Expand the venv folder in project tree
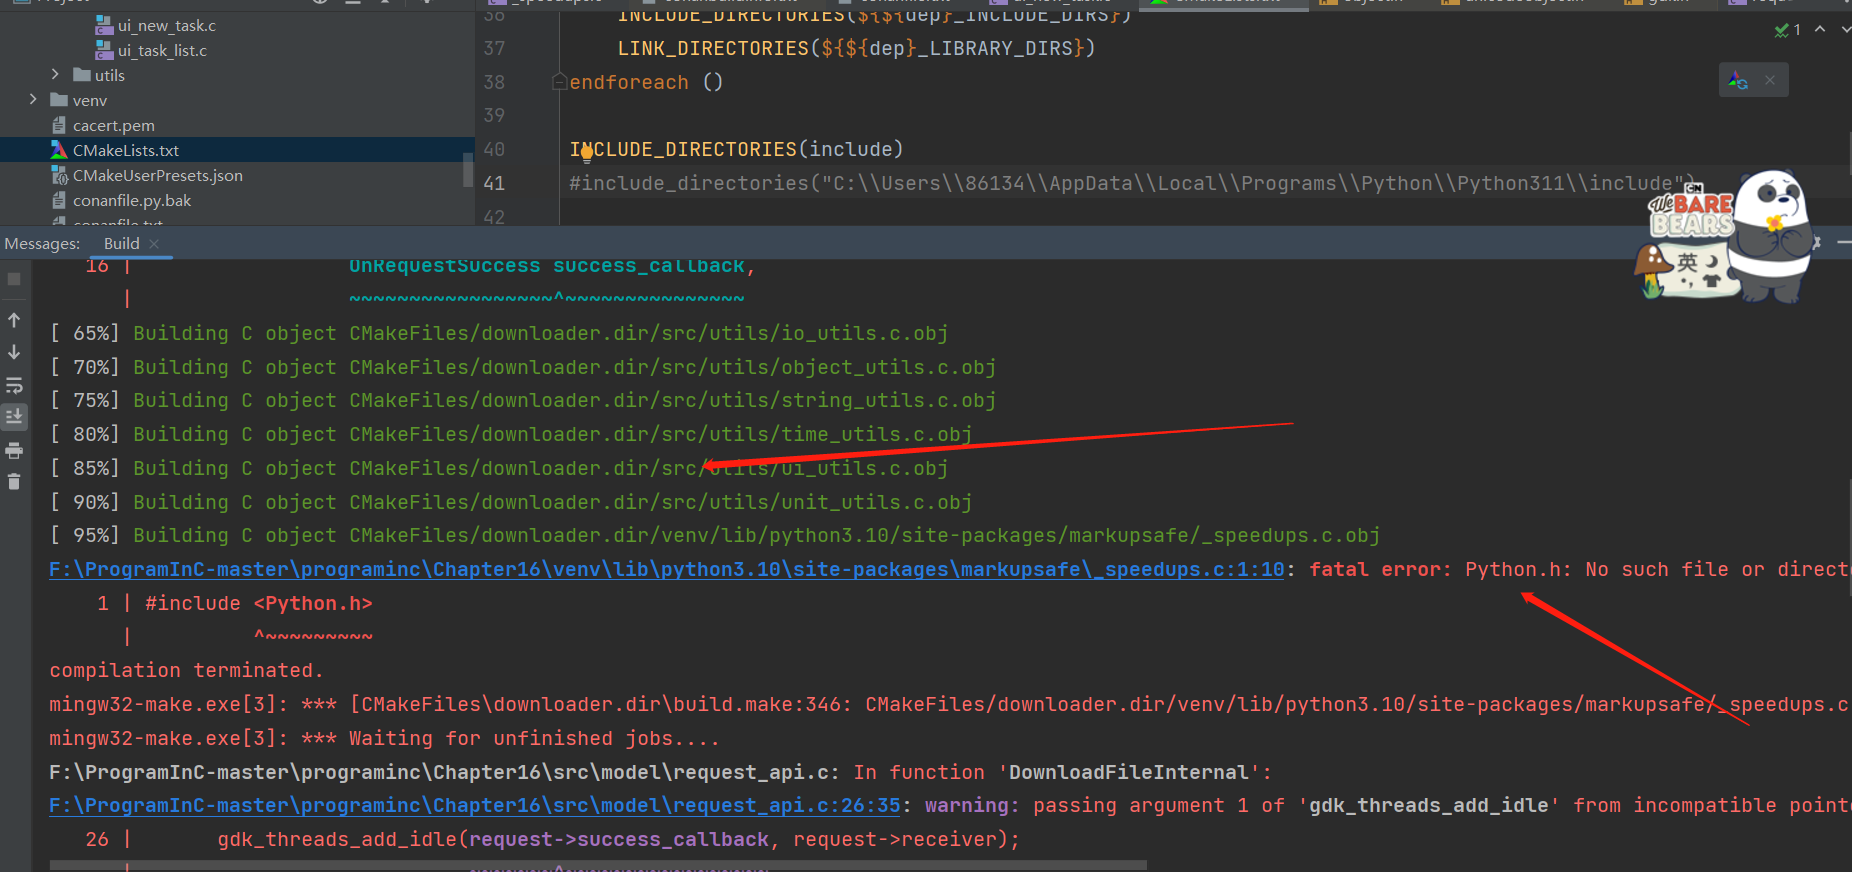This screenshot has height=872, width=1852. pyautogui.click(x=33, y=99)
